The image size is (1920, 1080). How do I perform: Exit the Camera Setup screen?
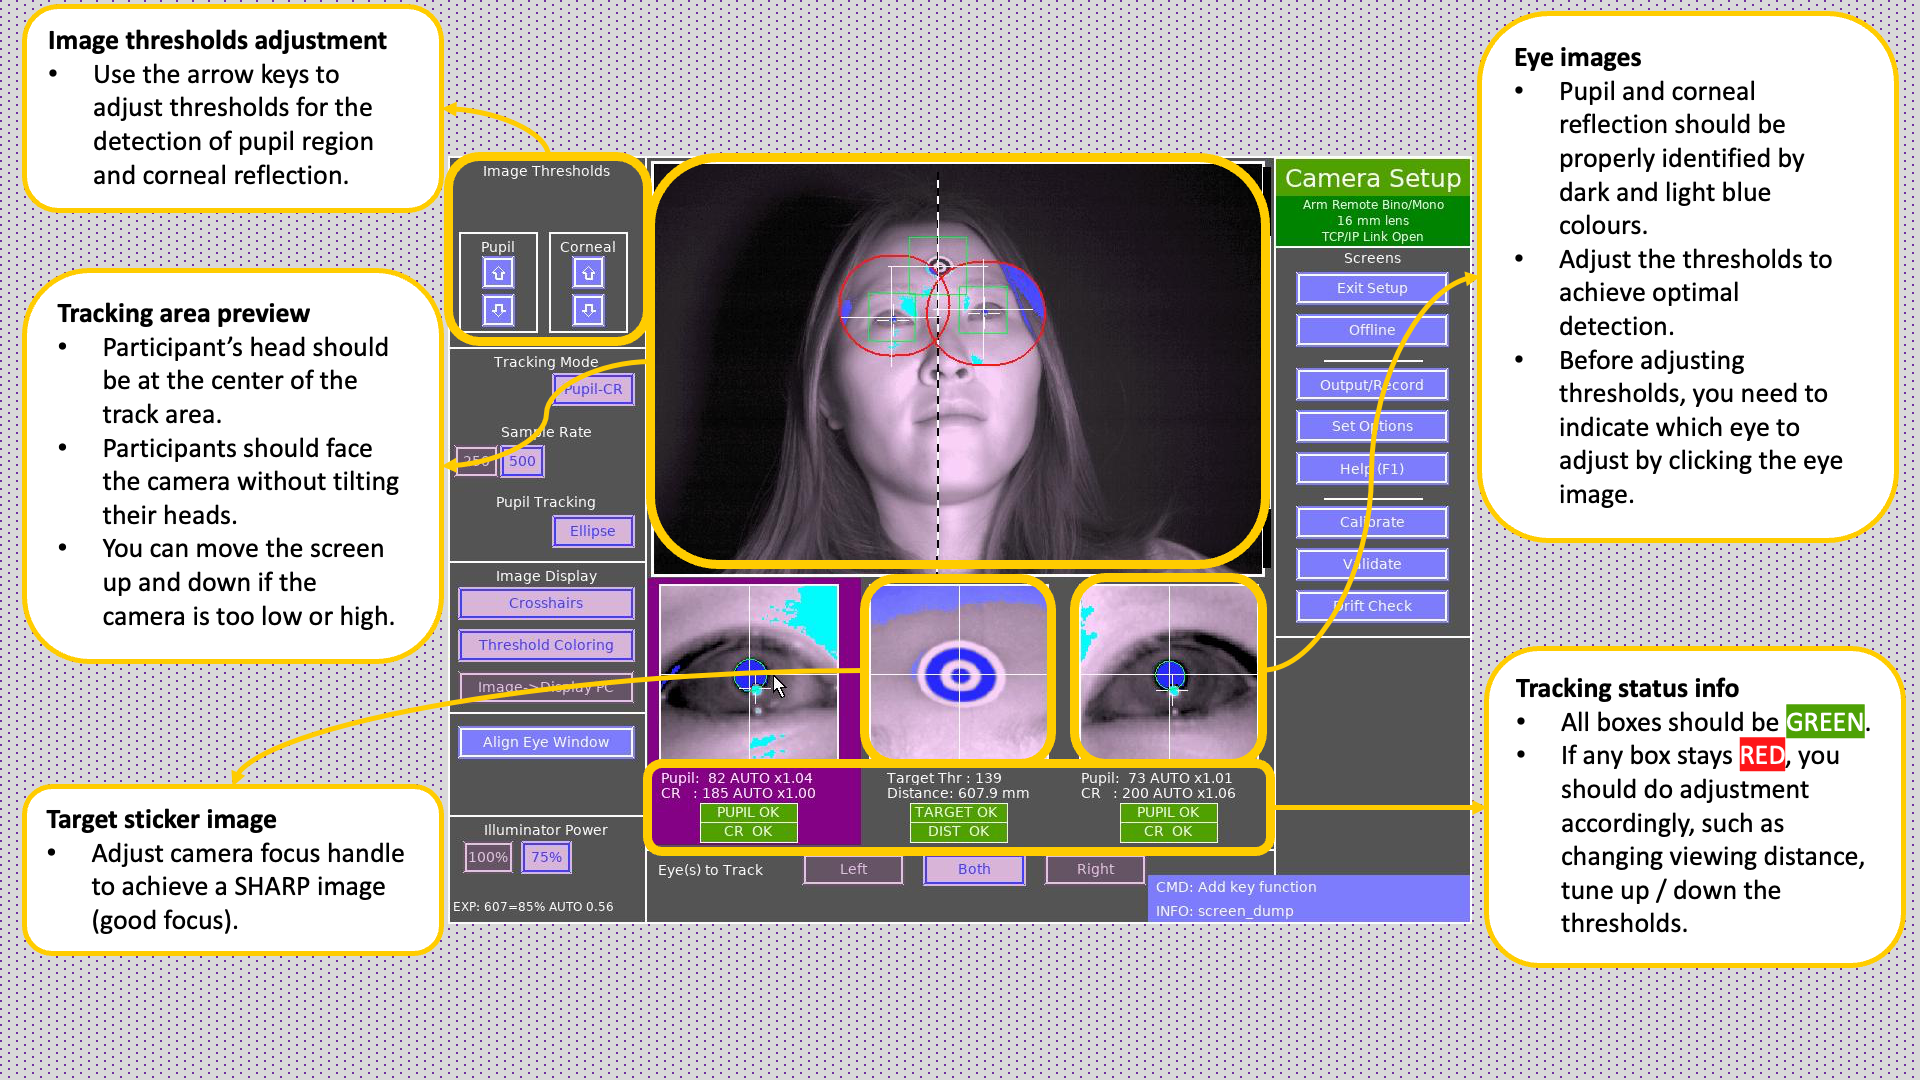point(1371,288)
